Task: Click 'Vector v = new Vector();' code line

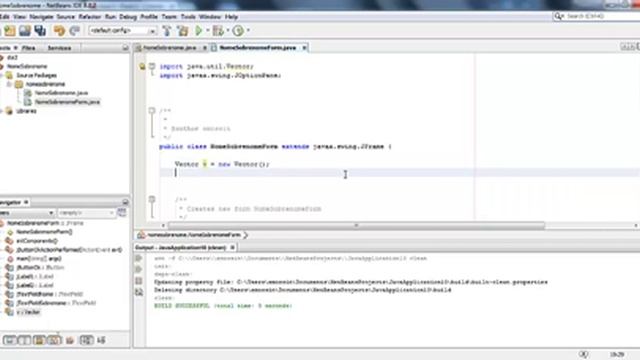Action: click(222, 164)
